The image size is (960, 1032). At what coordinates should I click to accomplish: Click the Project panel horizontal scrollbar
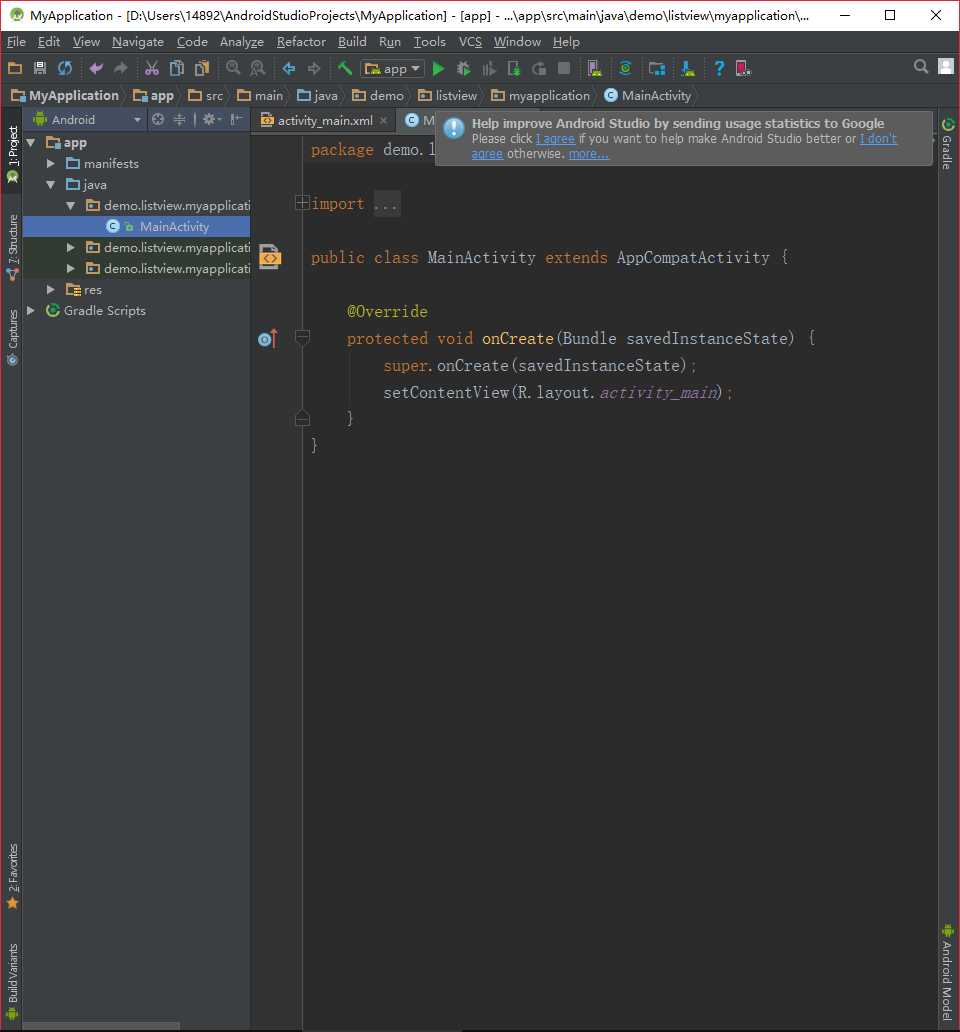[x=102, y=1027]
